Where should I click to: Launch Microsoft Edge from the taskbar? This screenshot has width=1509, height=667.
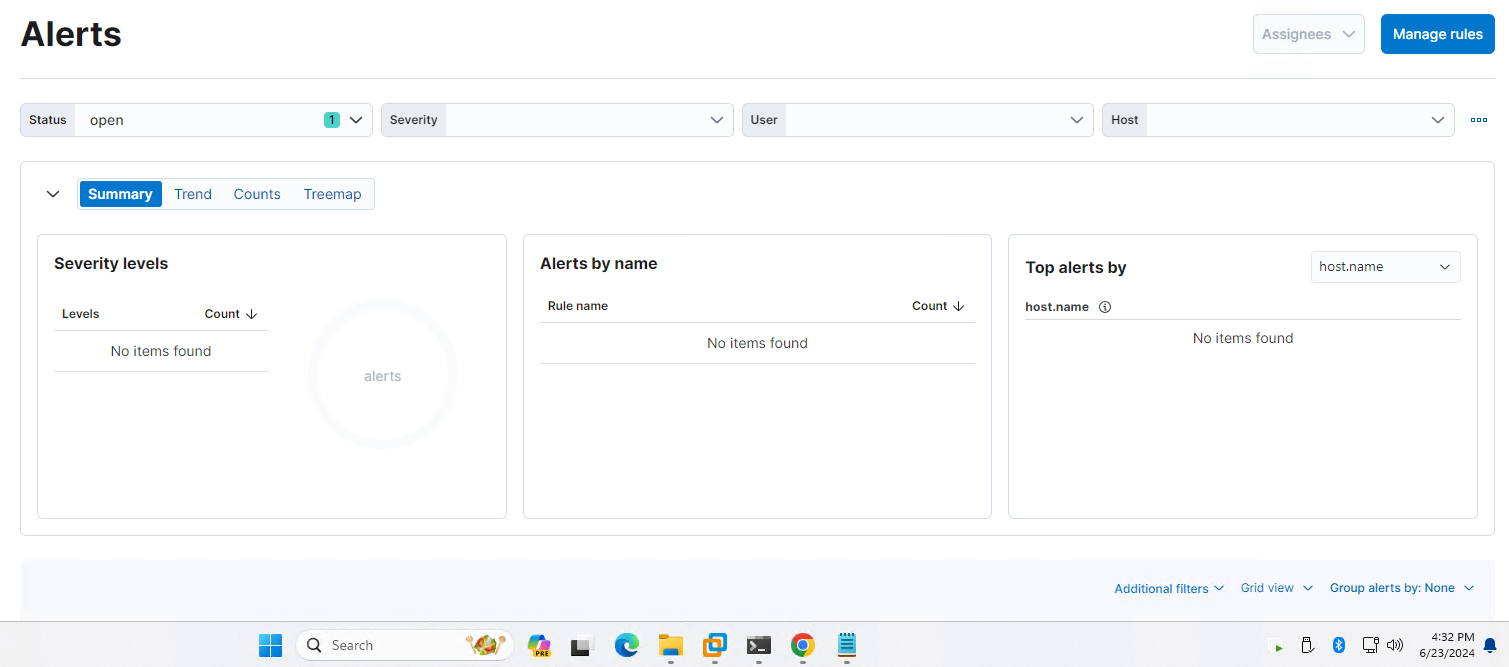(x=627, y=645)
